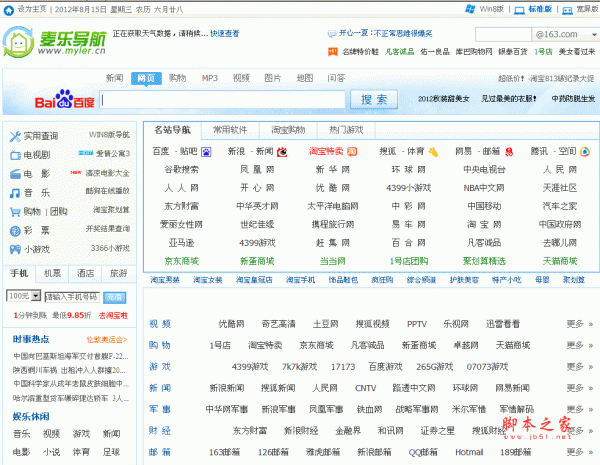Viewport: 600px width, 465px height.
Task: Click the email username input field
Action: pyautogui.click(x=503, y=35)
